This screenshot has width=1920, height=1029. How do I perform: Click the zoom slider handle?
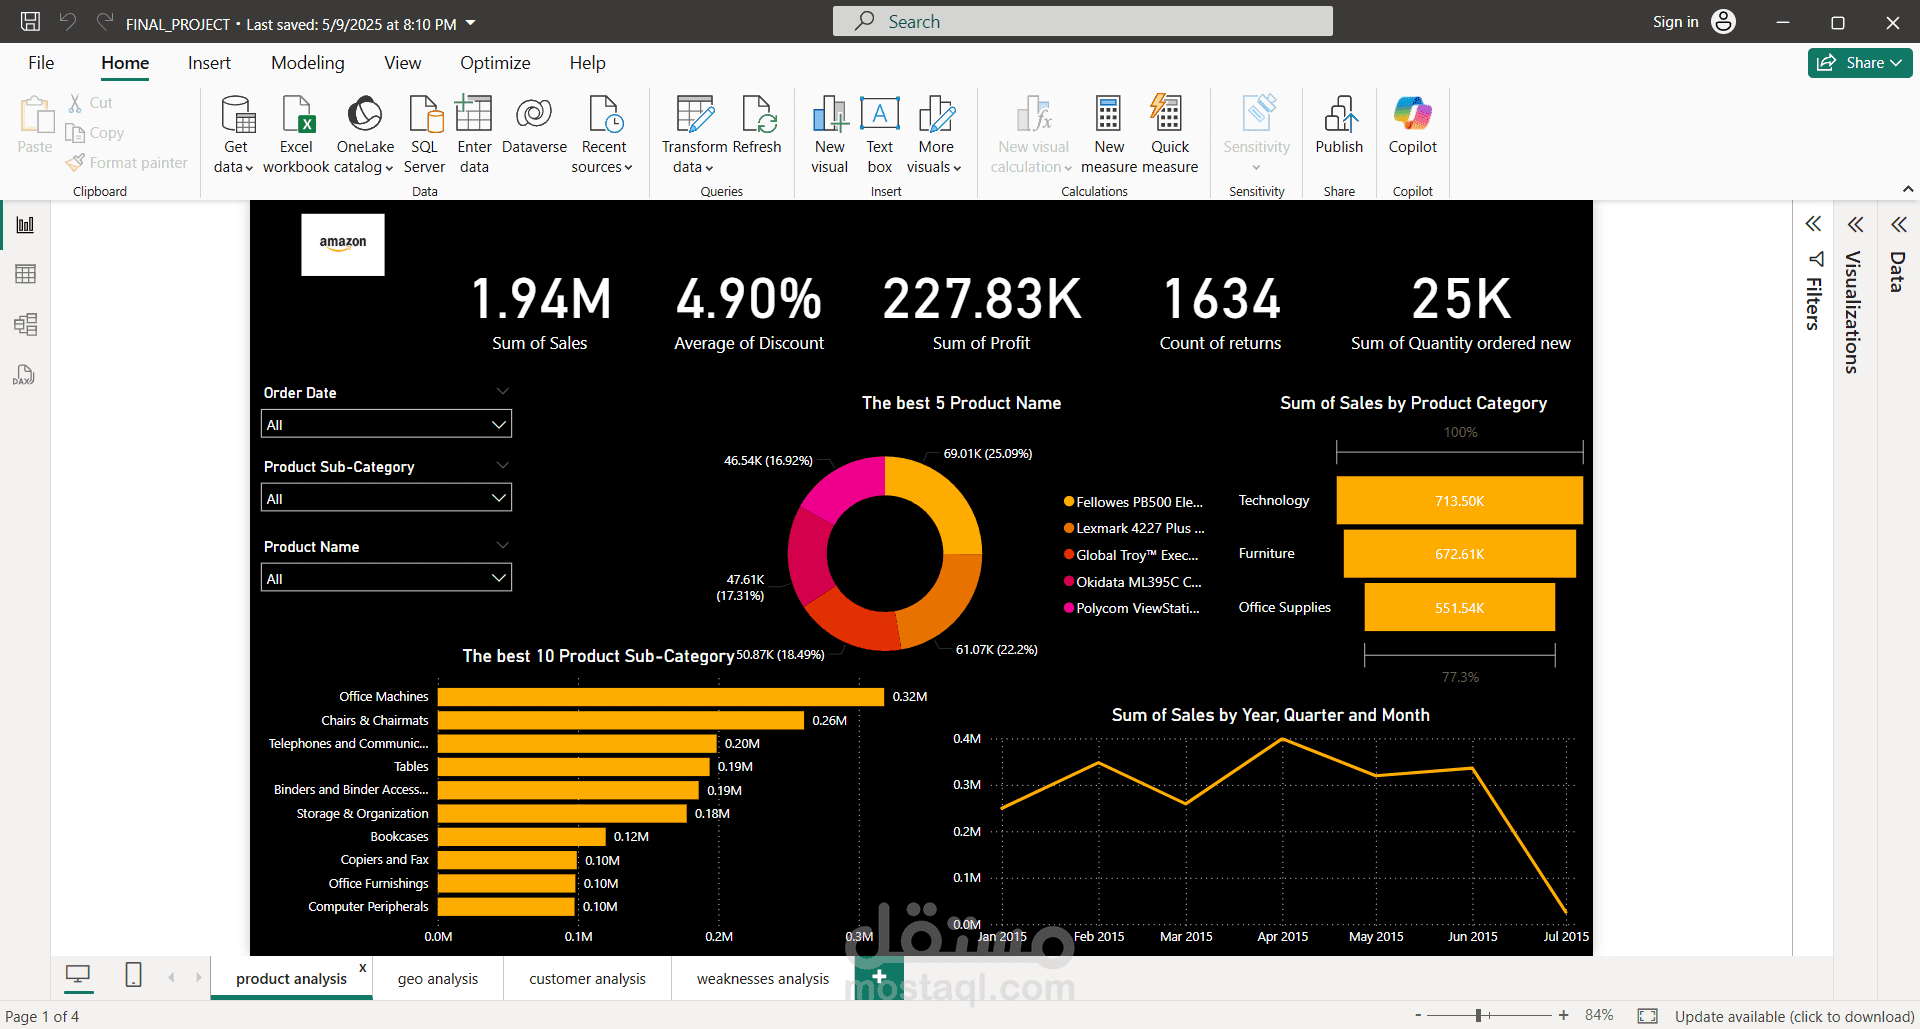point(1478,1016)
